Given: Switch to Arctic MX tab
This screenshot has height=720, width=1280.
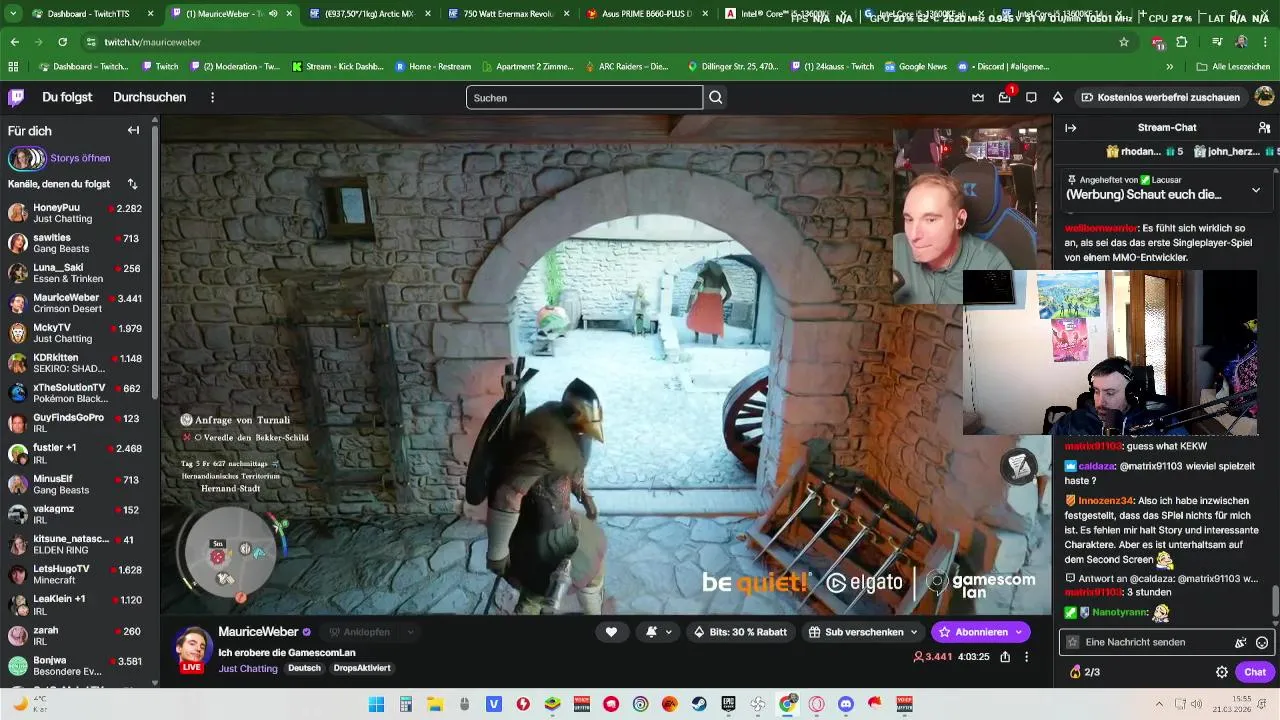Looking at the screenshot, I should point(371,14).
